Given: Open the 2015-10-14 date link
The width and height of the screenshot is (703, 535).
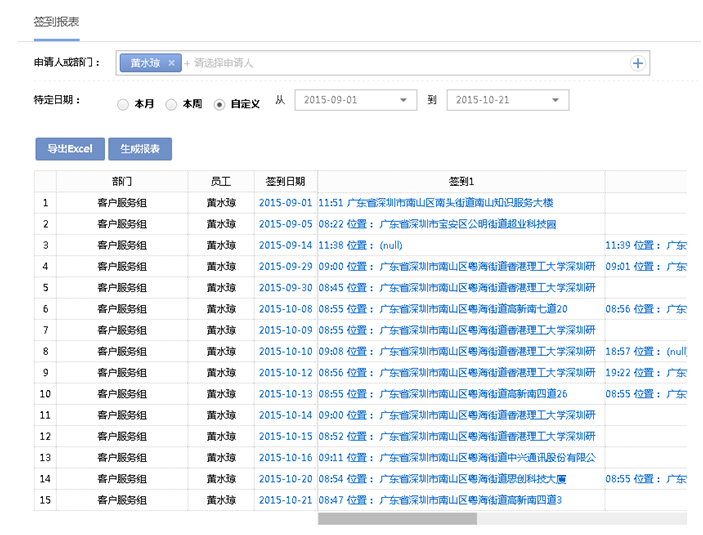Looking at the screenshot, I should tap(286, 415).
